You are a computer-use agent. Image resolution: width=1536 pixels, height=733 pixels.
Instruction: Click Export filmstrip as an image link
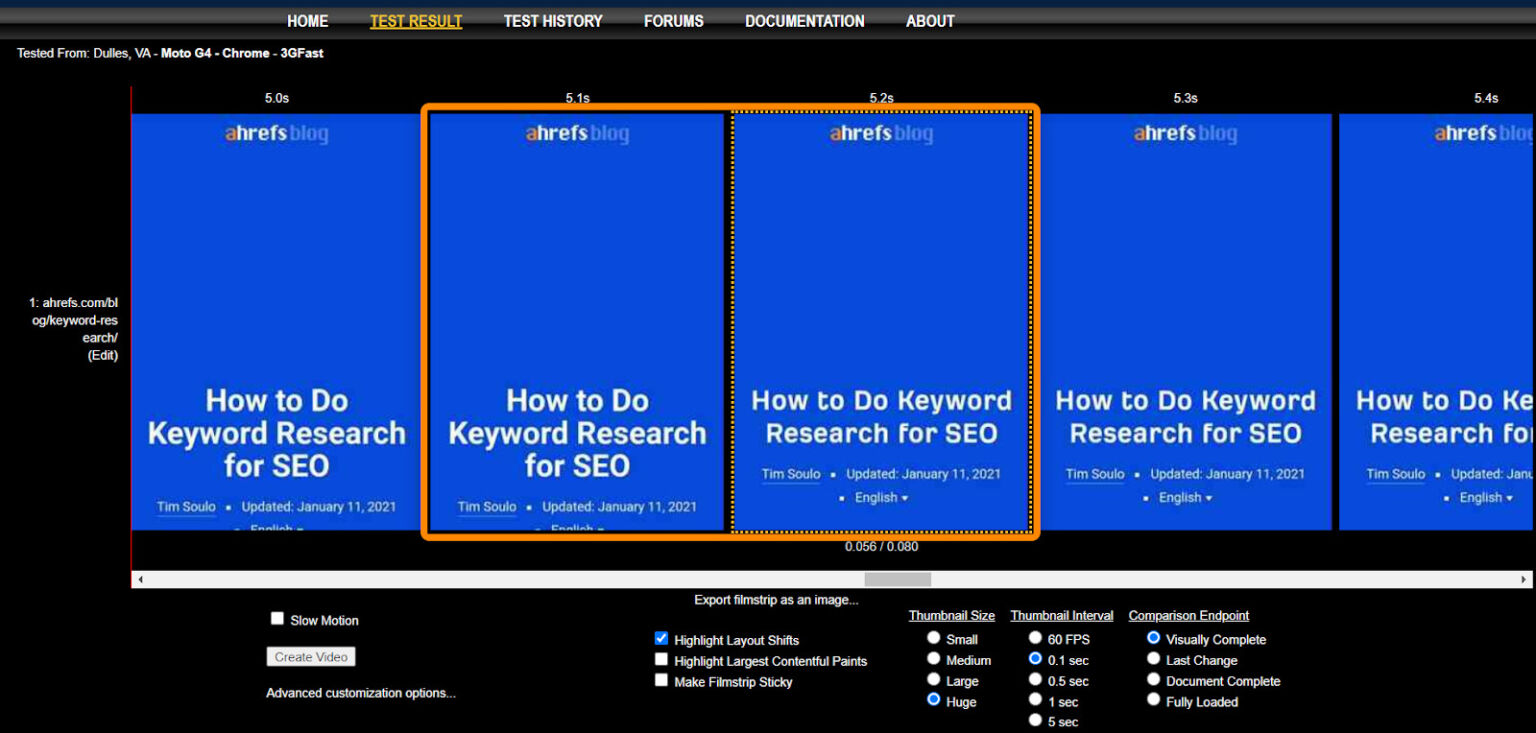coord(776,600)
